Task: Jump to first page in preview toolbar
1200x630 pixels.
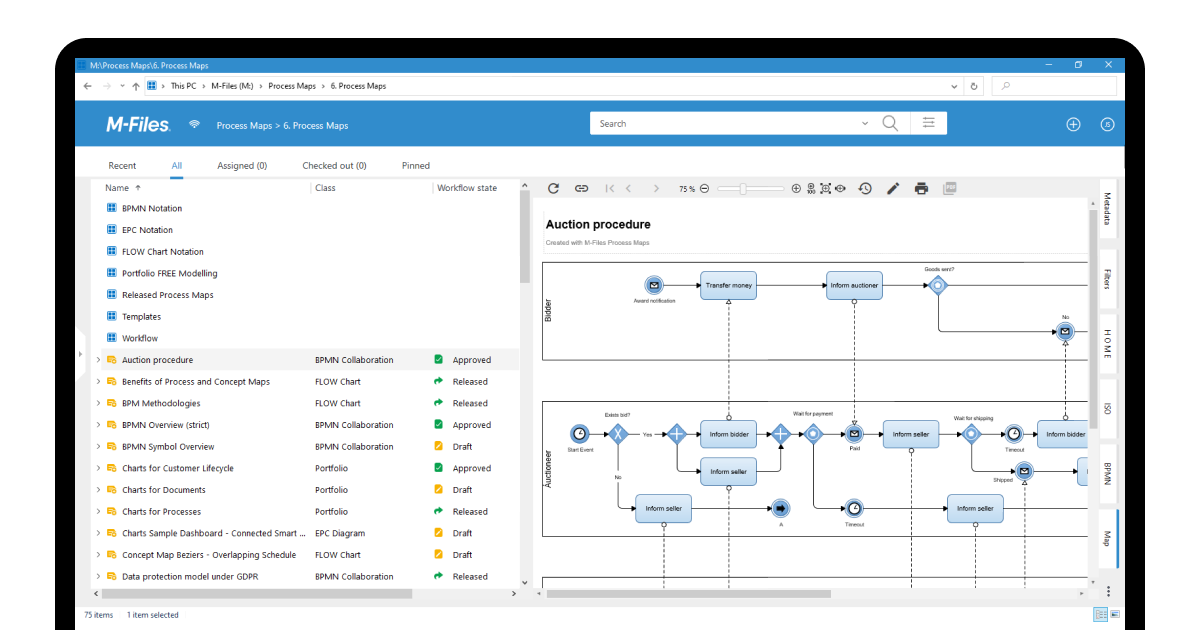Action: coord(610,188)
